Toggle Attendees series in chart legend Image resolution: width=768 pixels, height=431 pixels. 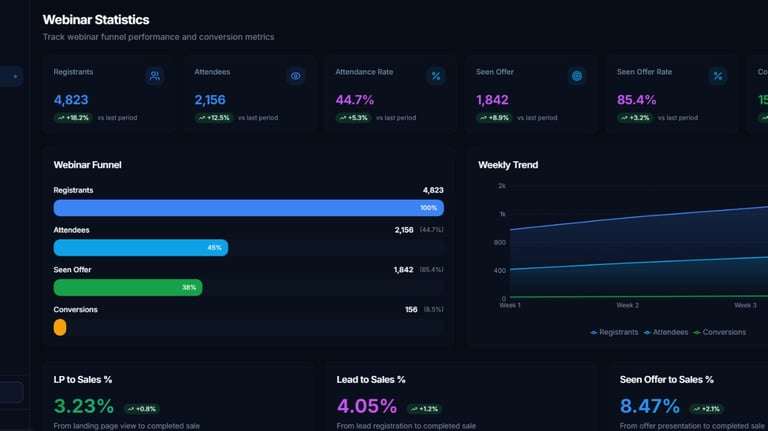pos(666,332)
